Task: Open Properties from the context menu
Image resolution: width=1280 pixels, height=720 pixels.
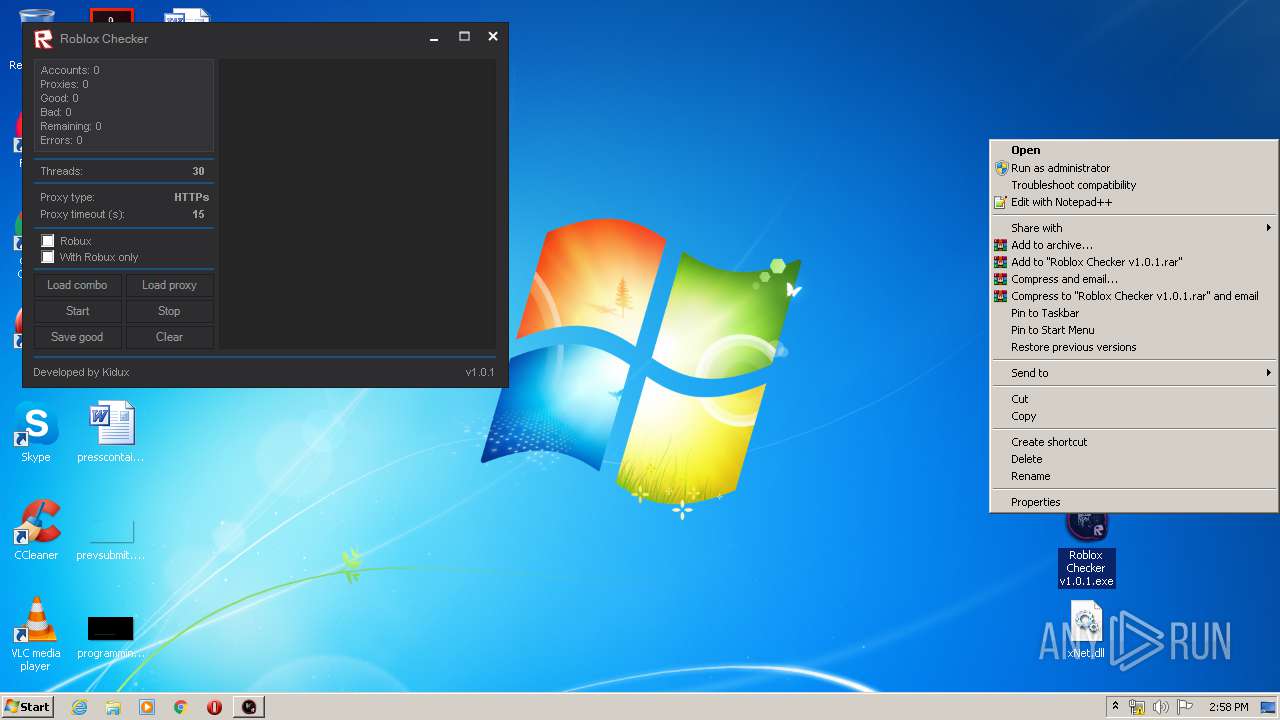Action: click(1134, 502)
